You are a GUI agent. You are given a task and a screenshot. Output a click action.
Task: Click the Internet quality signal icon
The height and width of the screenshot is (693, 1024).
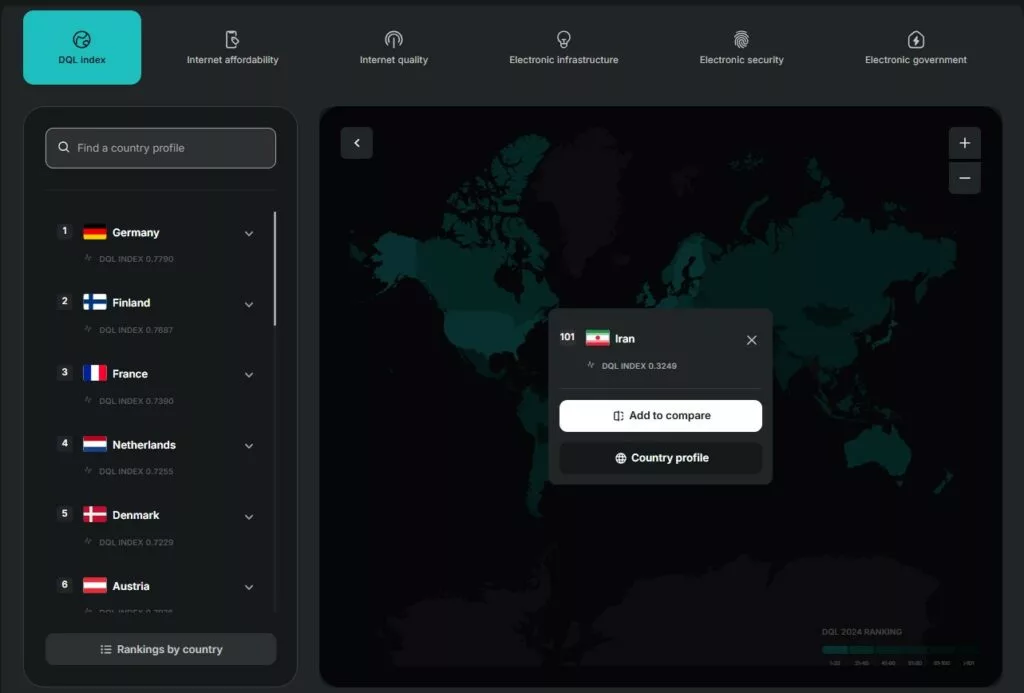coord(393,39)
